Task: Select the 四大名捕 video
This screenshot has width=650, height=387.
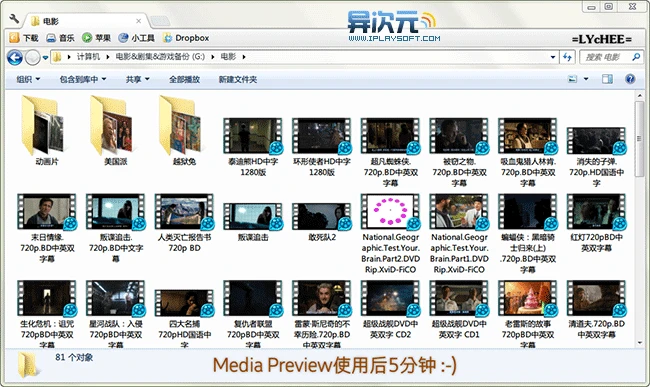Action: (184, 318)
